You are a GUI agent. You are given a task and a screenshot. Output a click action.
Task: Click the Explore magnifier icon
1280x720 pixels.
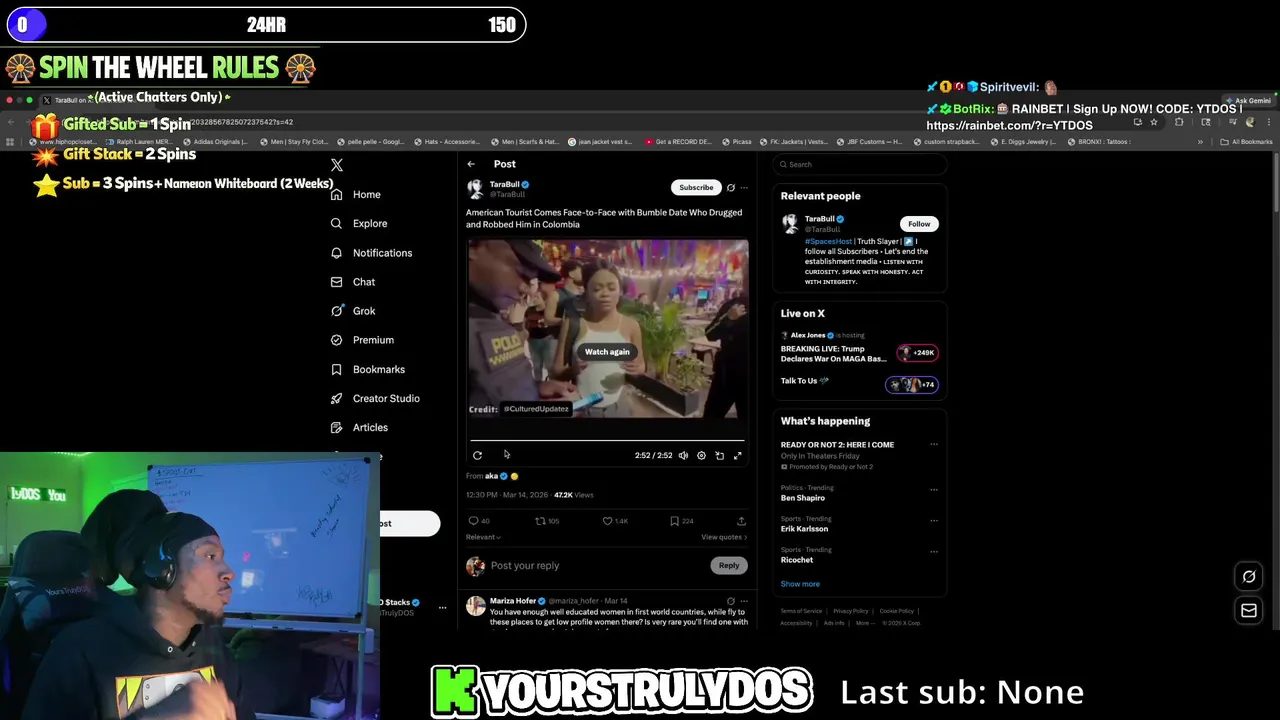click(337, 224)
